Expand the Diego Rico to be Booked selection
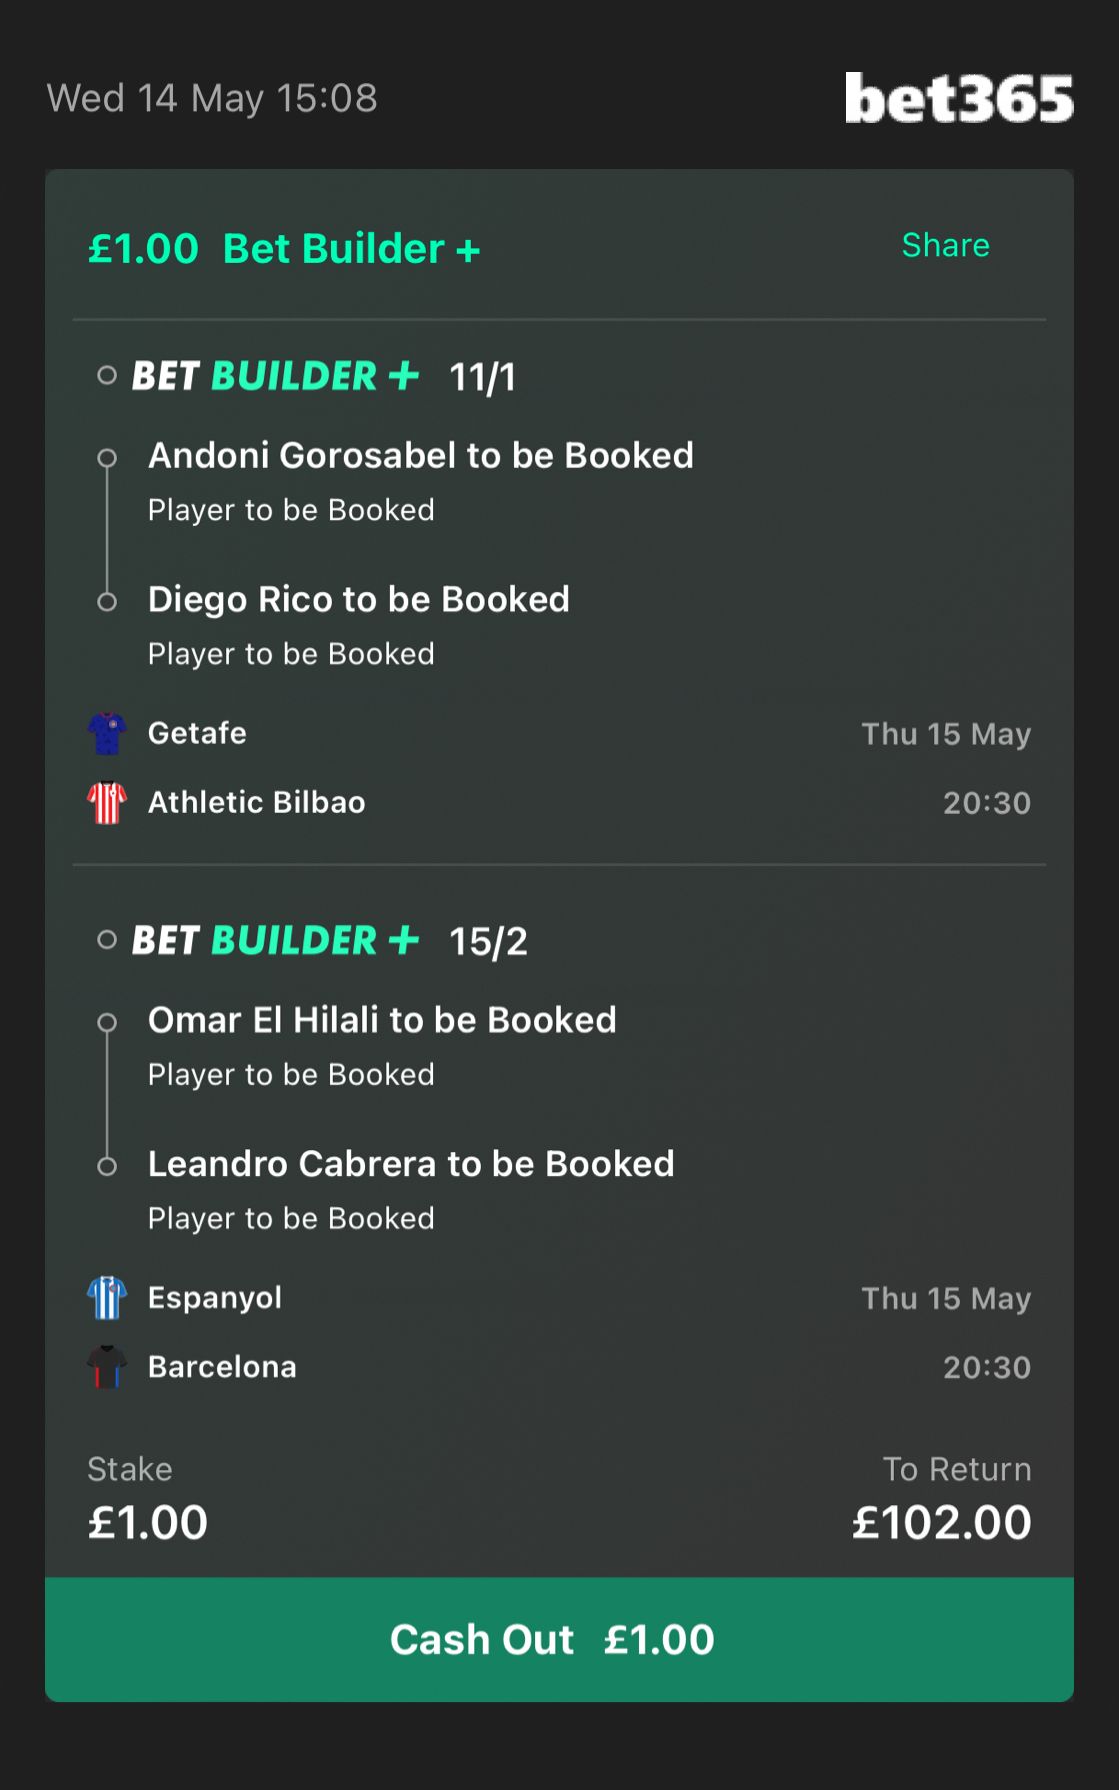This screenshot has height=1790, width=1119. click(x=359, y=600)
